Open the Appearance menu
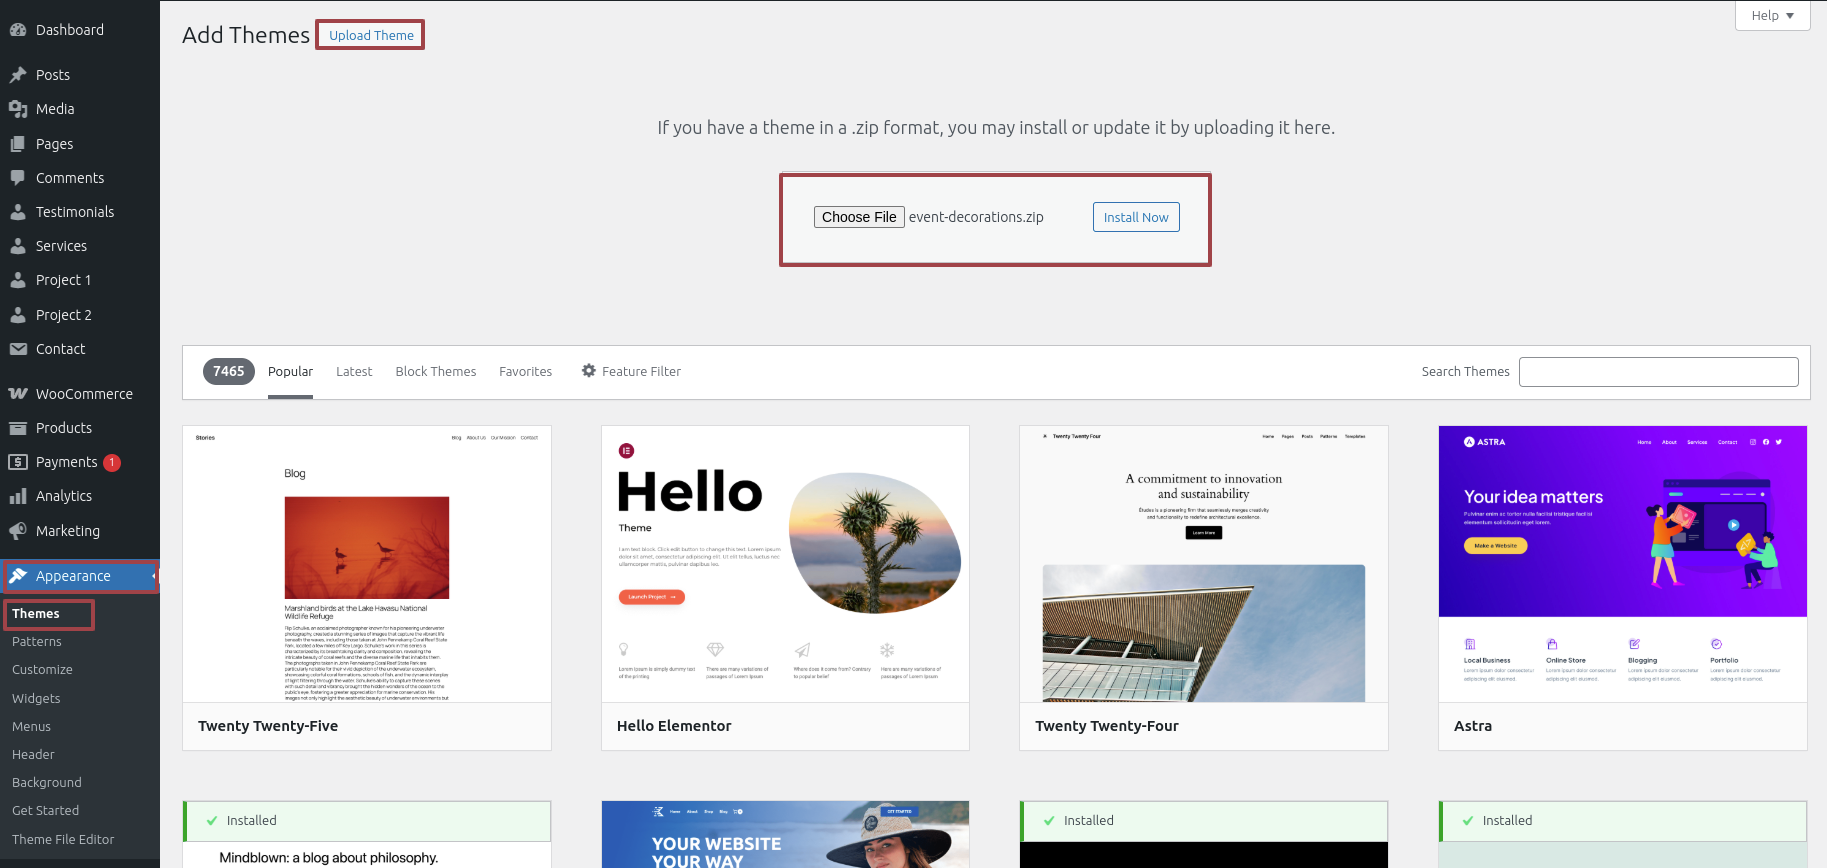The height and width of the screenshot is (868, 1827). point(80,576)
